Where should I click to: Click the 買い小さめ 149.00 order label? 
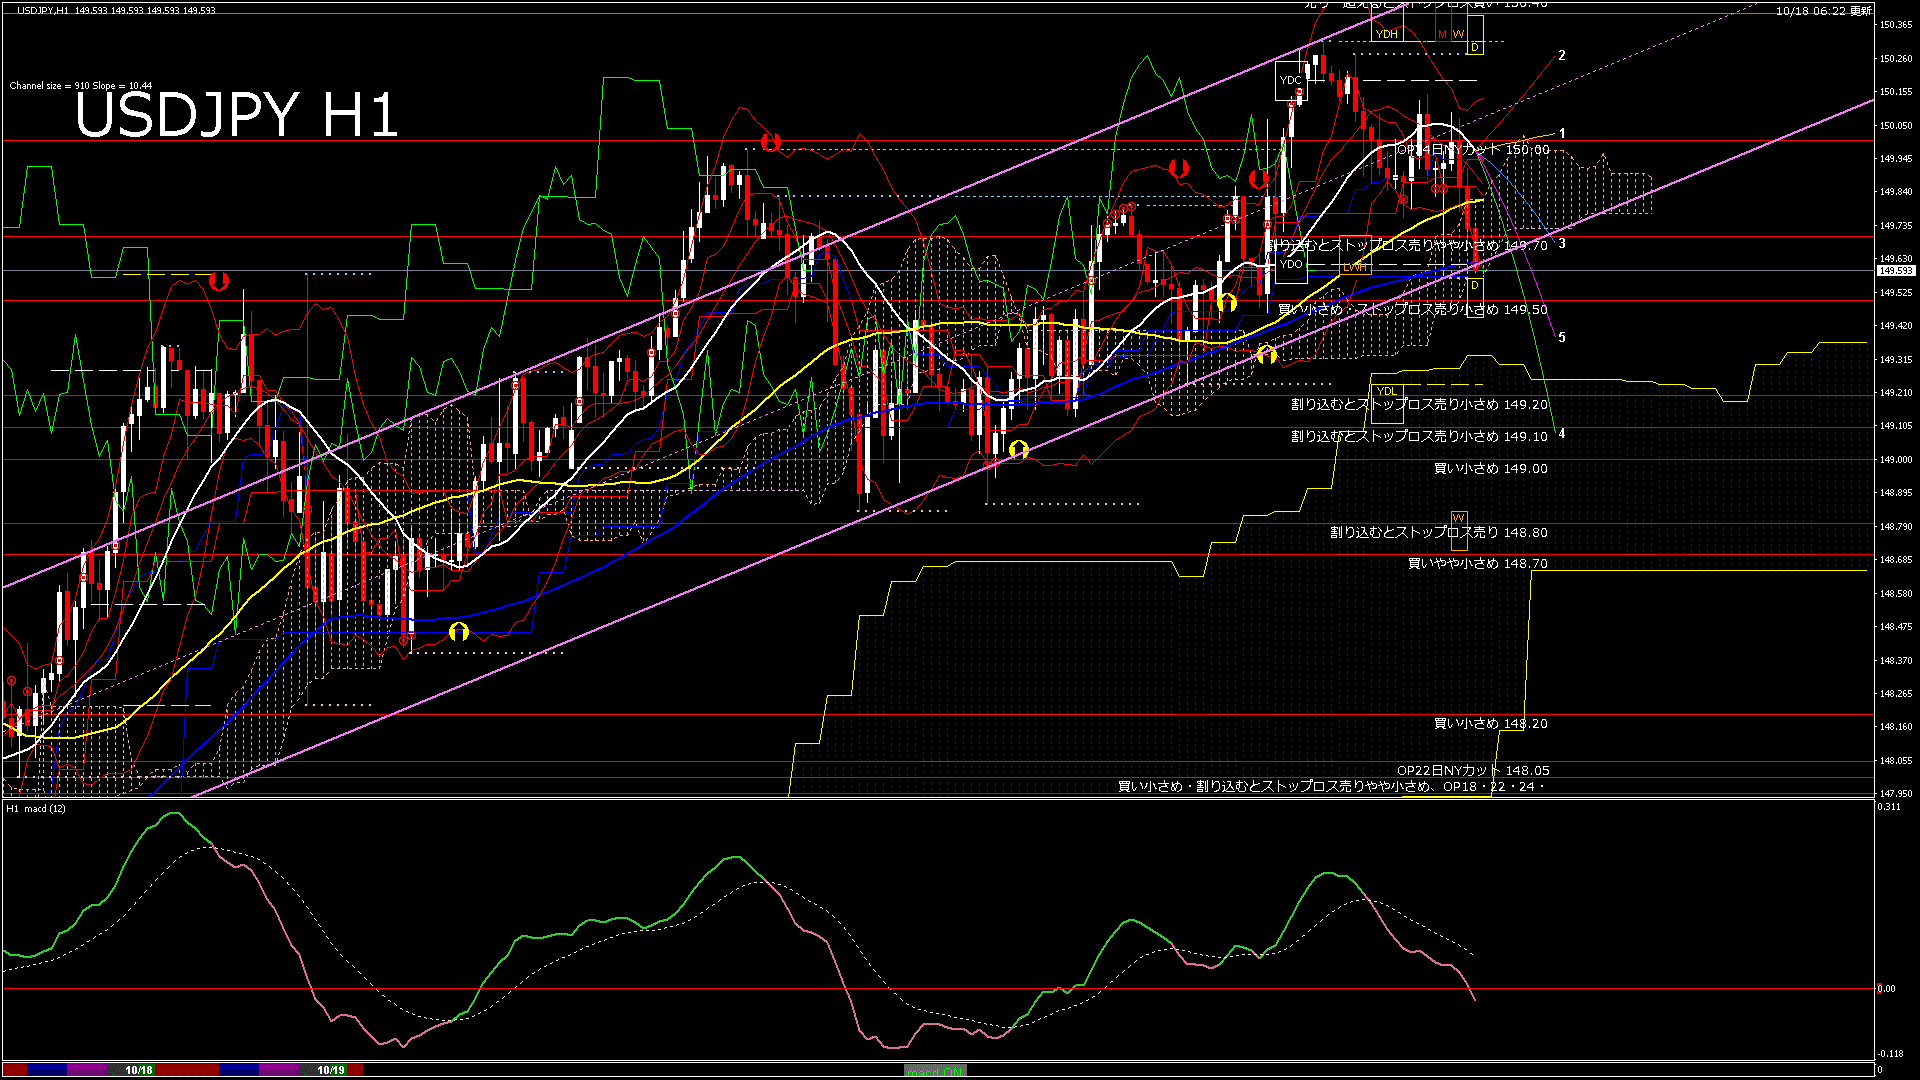[x=1490, y=468]
